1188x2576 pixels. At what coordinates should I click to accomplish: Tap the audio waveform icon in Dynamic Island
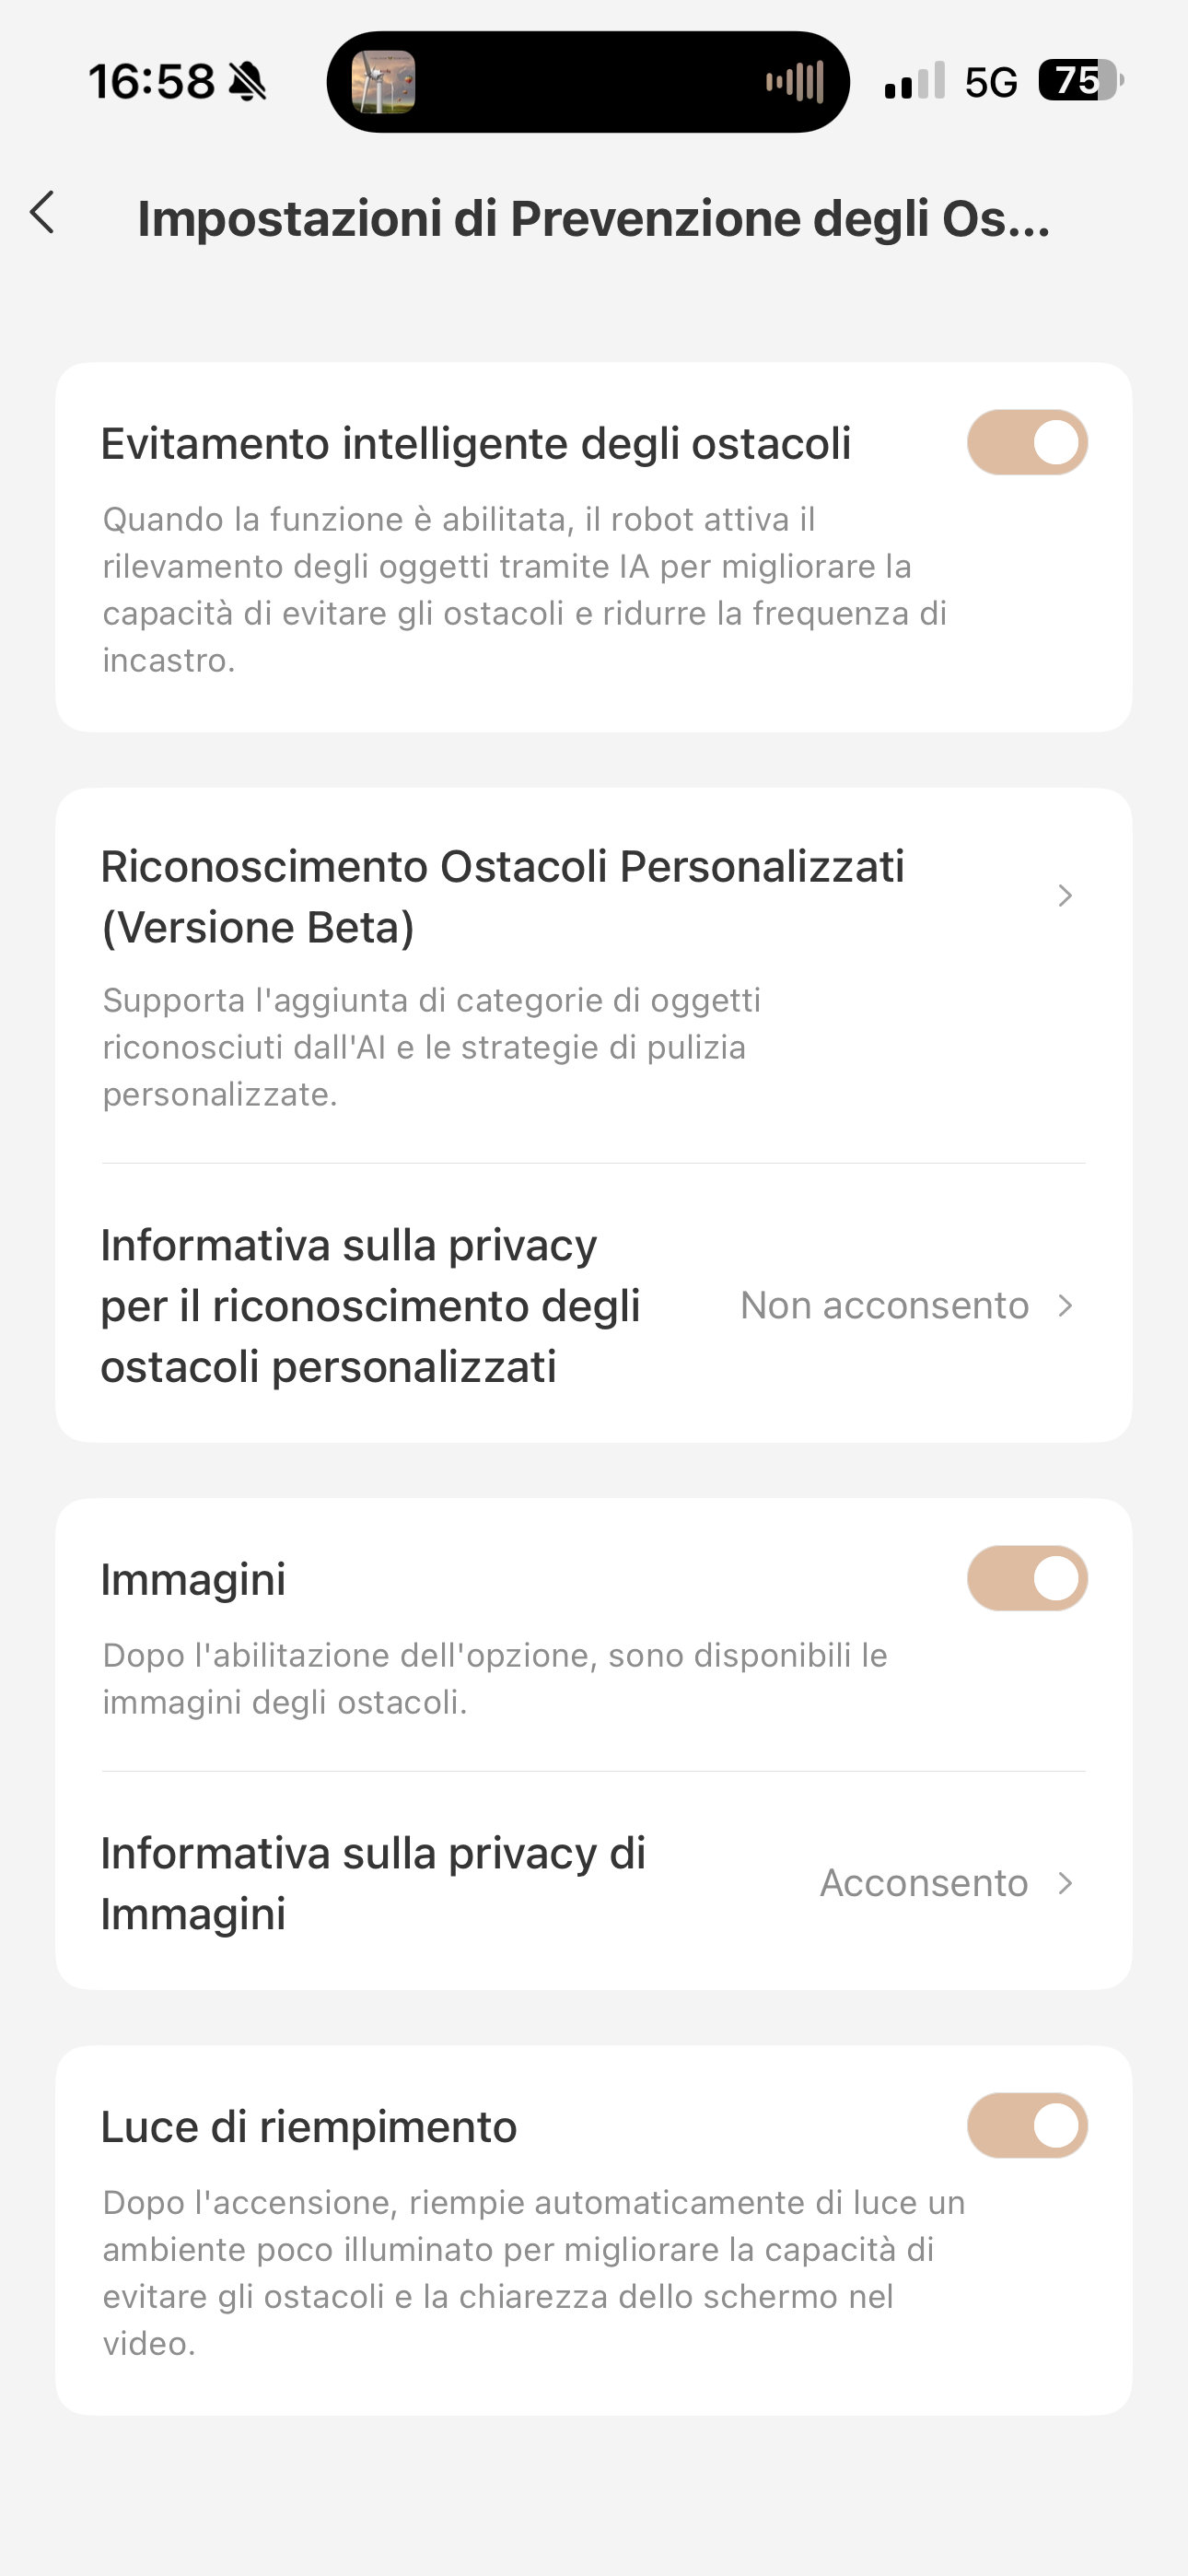point(795,82)
